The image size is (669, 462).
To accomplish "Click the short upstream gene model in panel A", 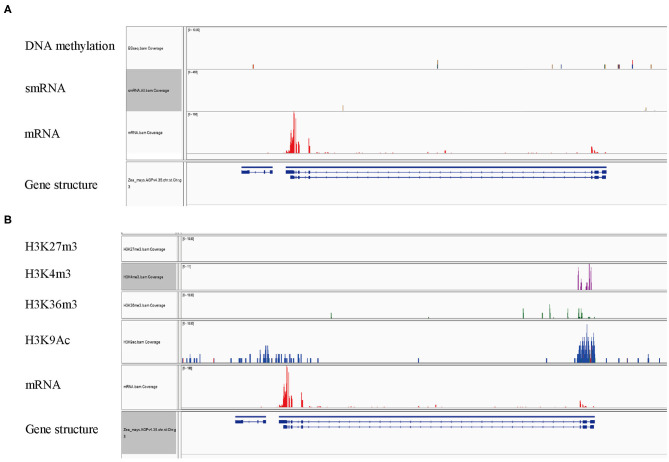I will tap(256, 171).
